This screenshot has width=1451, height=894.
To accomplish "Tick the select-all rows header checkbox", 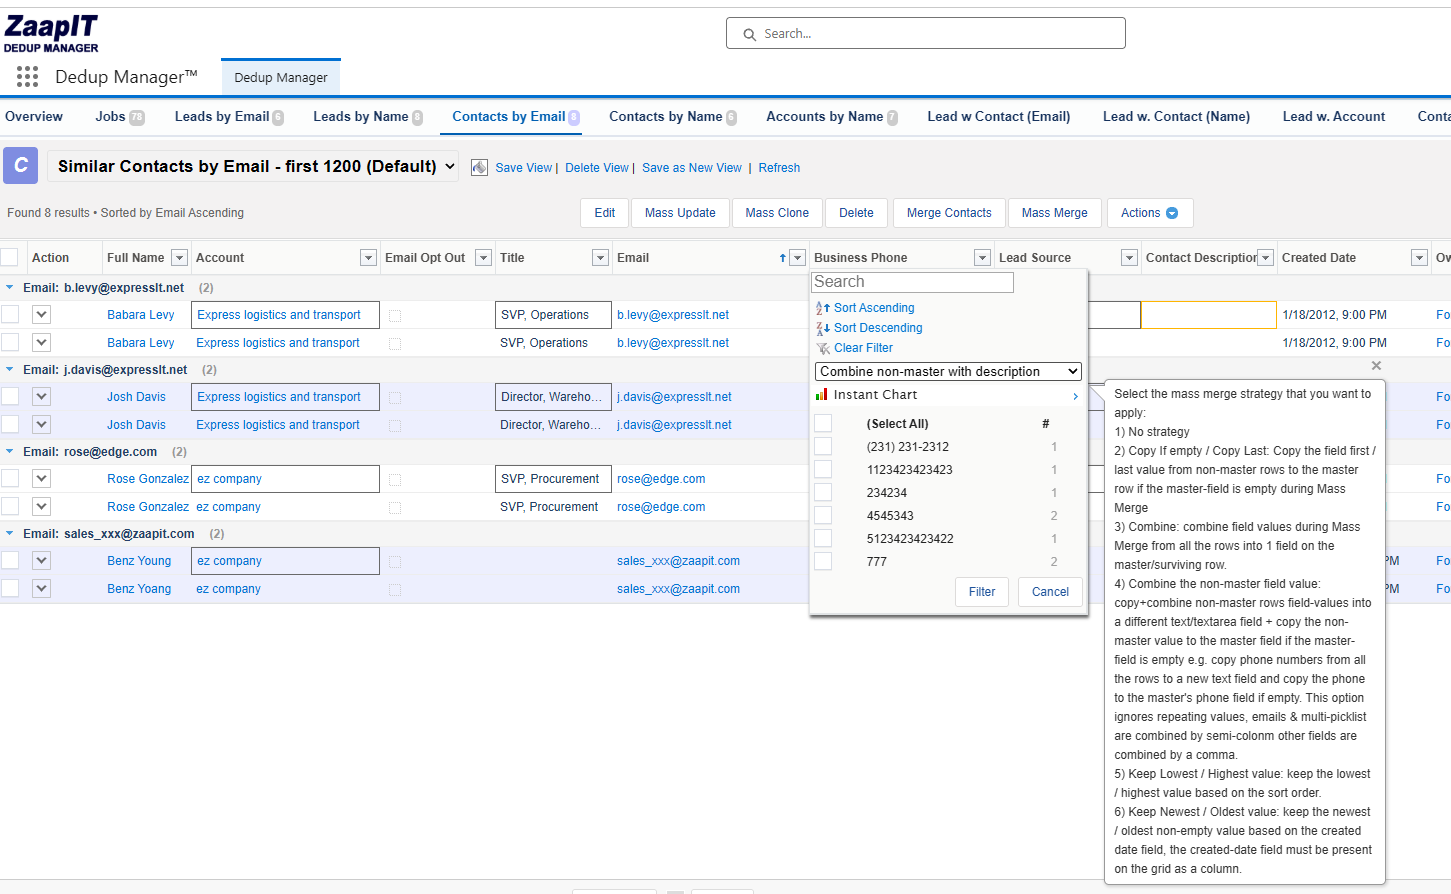I will (10, 257).
